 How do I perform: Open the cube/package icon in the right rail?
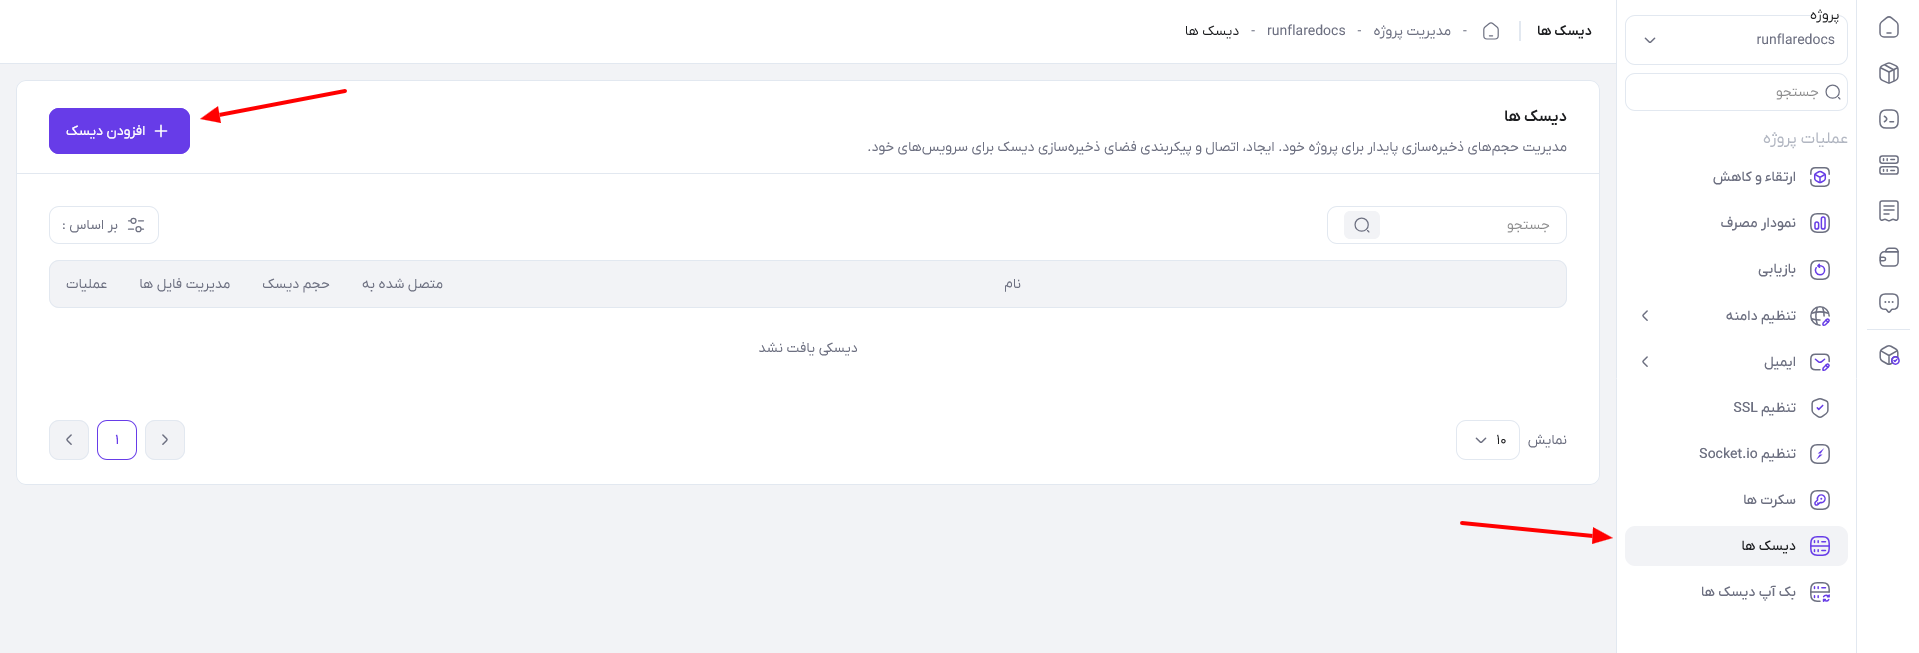[x=1888, y=73]
